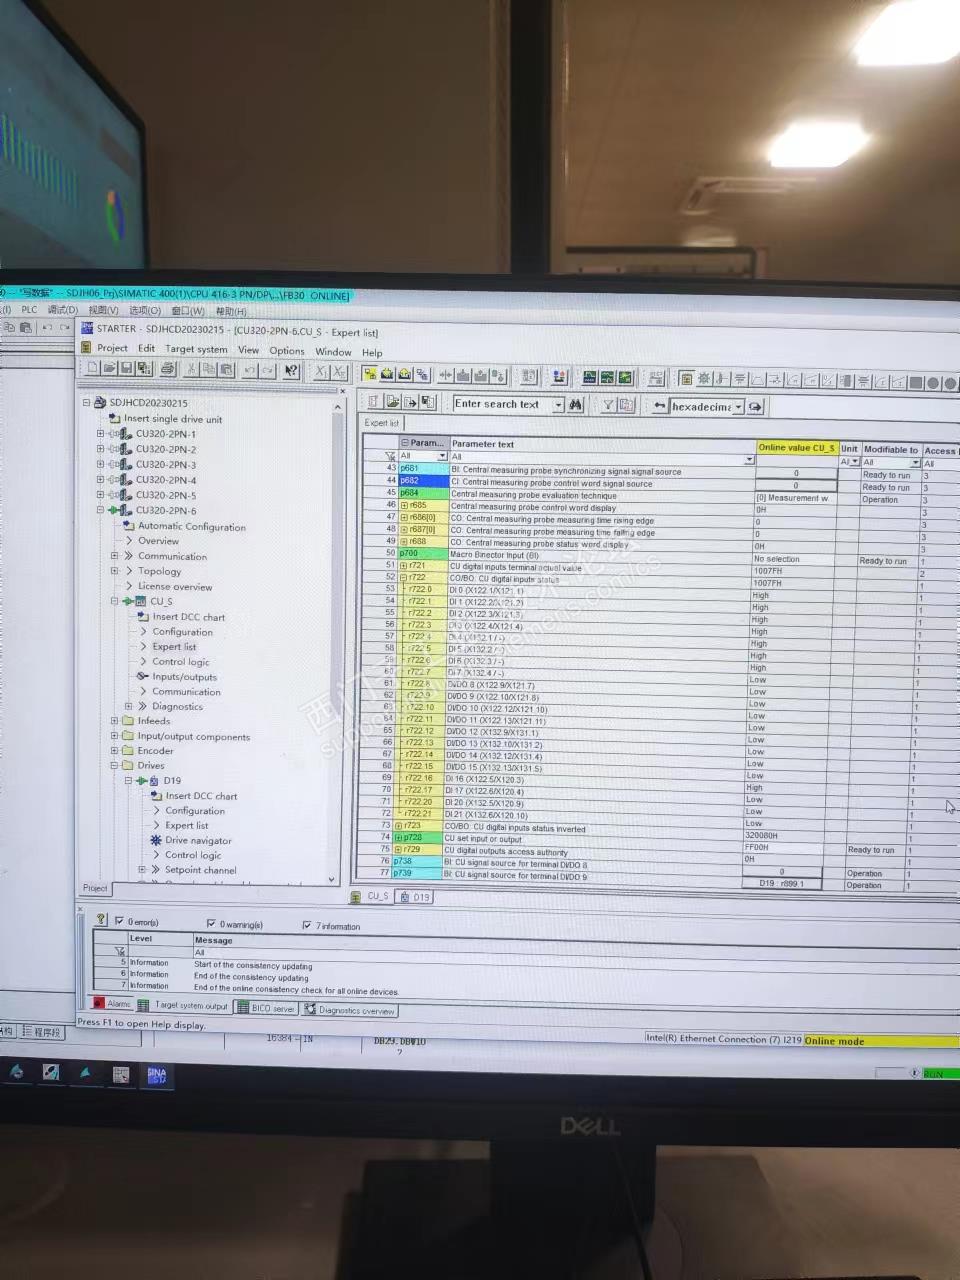Open Automatic Configuration in tree

coord(192,526)
